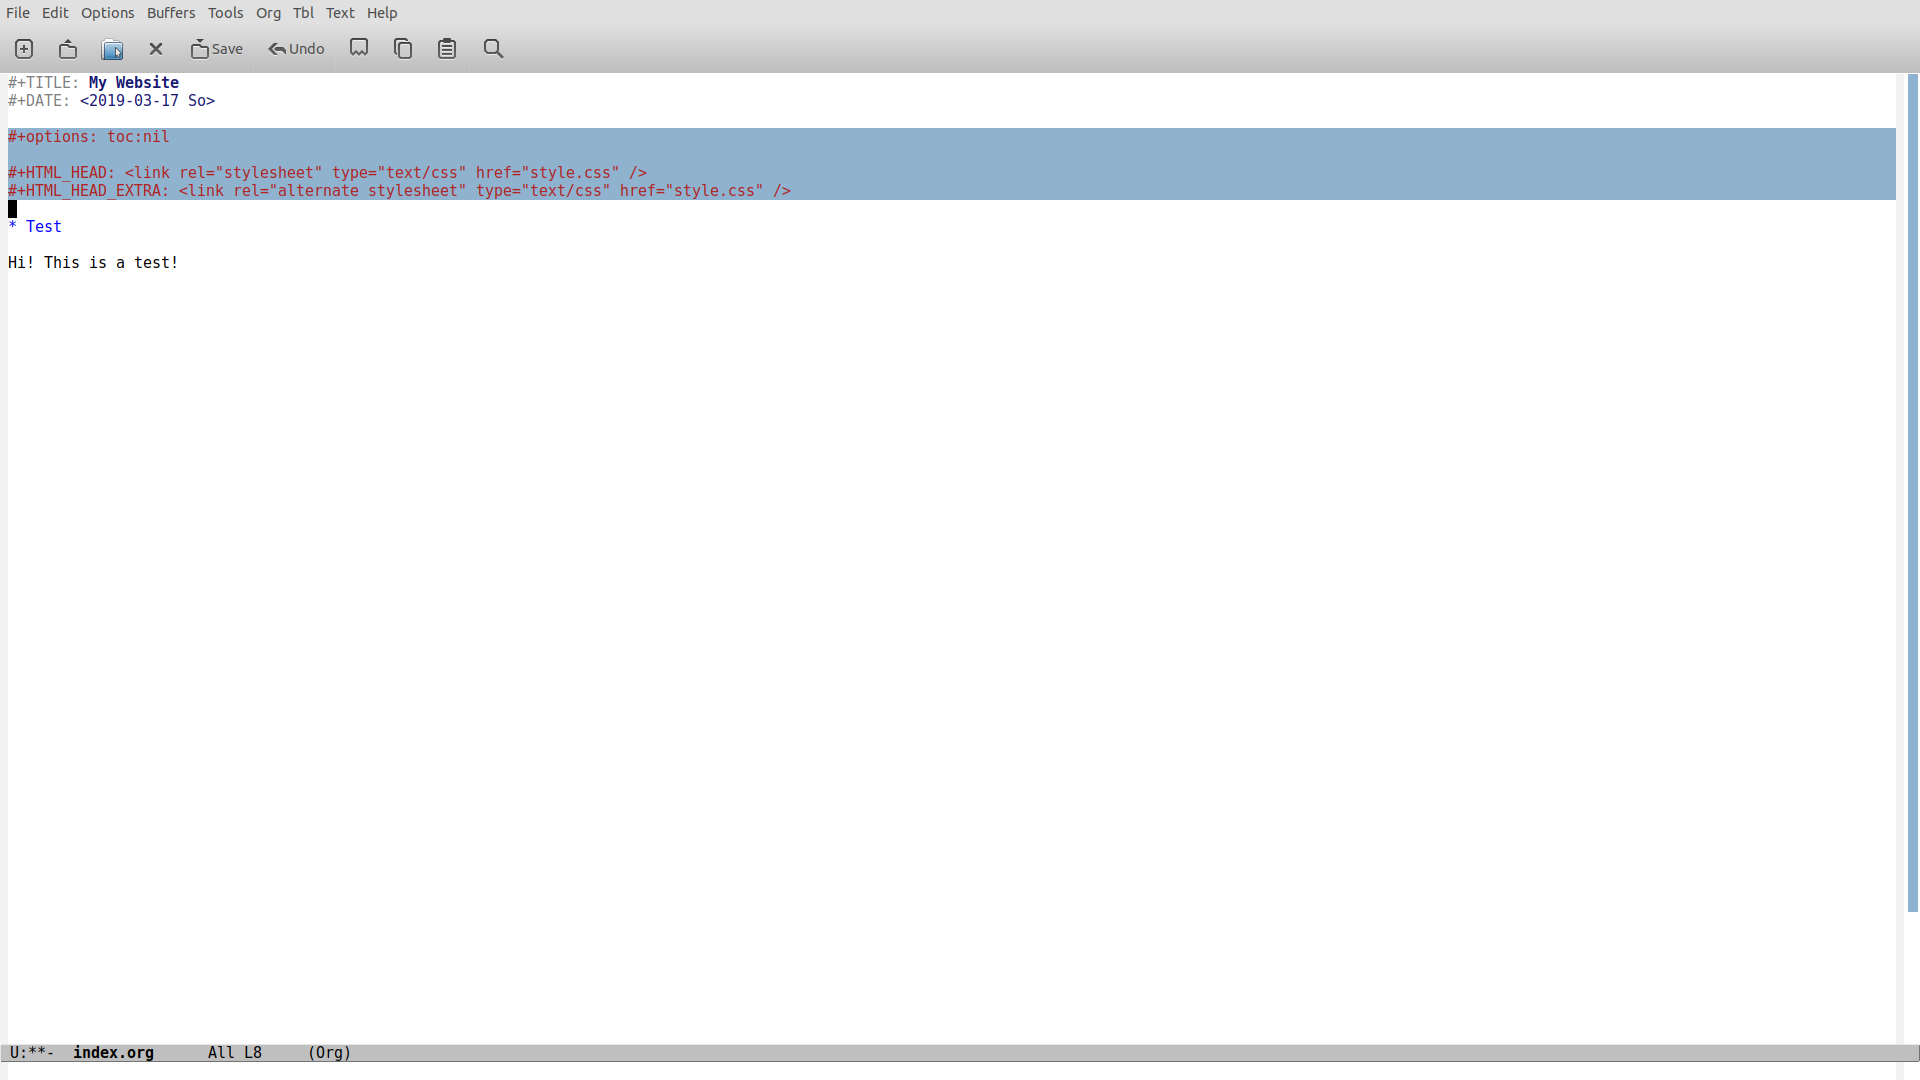1920x1080 pixels.
Task: Open the Org menu
Action: coord(268,13)
